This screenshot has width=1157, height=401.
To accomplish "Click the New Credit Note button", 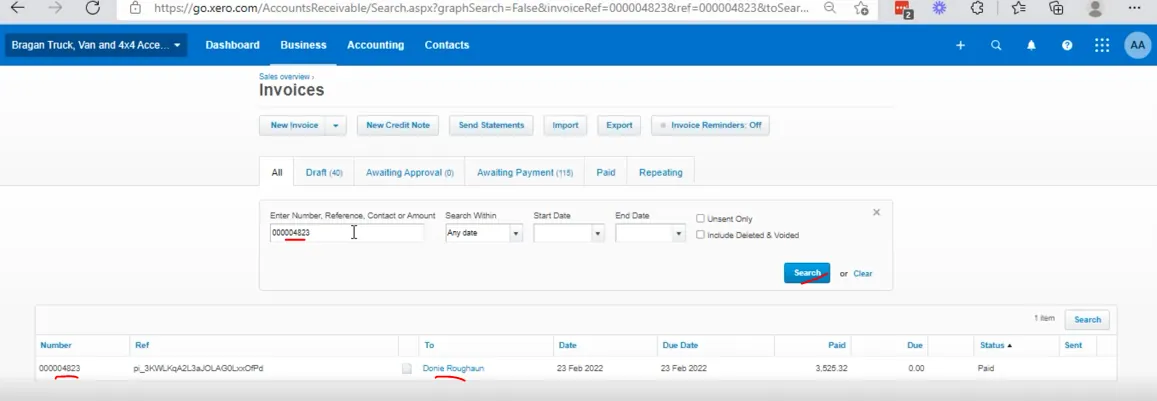I will click(398, 126).
